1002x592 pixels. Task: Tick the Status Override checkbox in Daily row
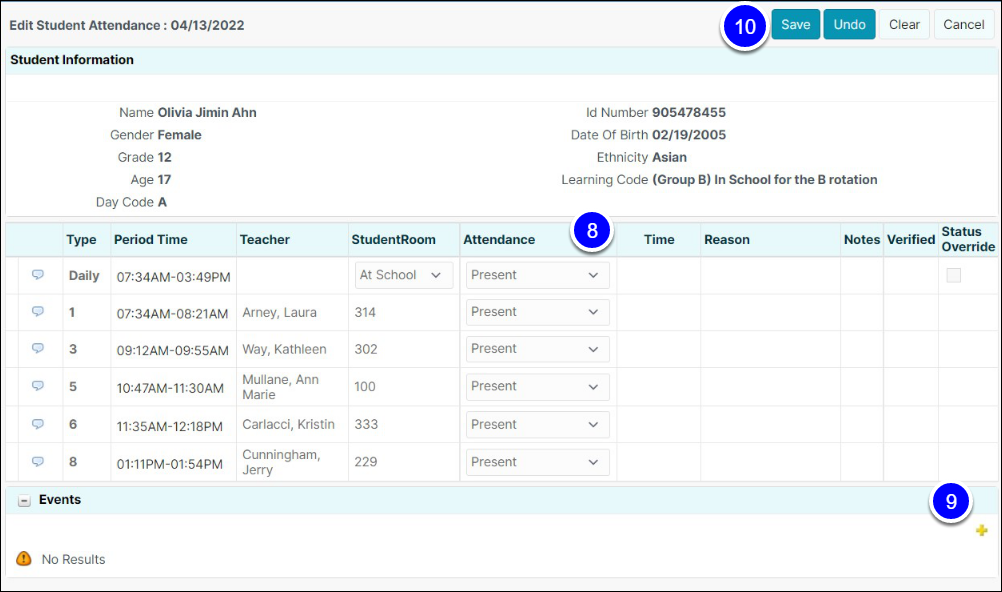point(953,276)
